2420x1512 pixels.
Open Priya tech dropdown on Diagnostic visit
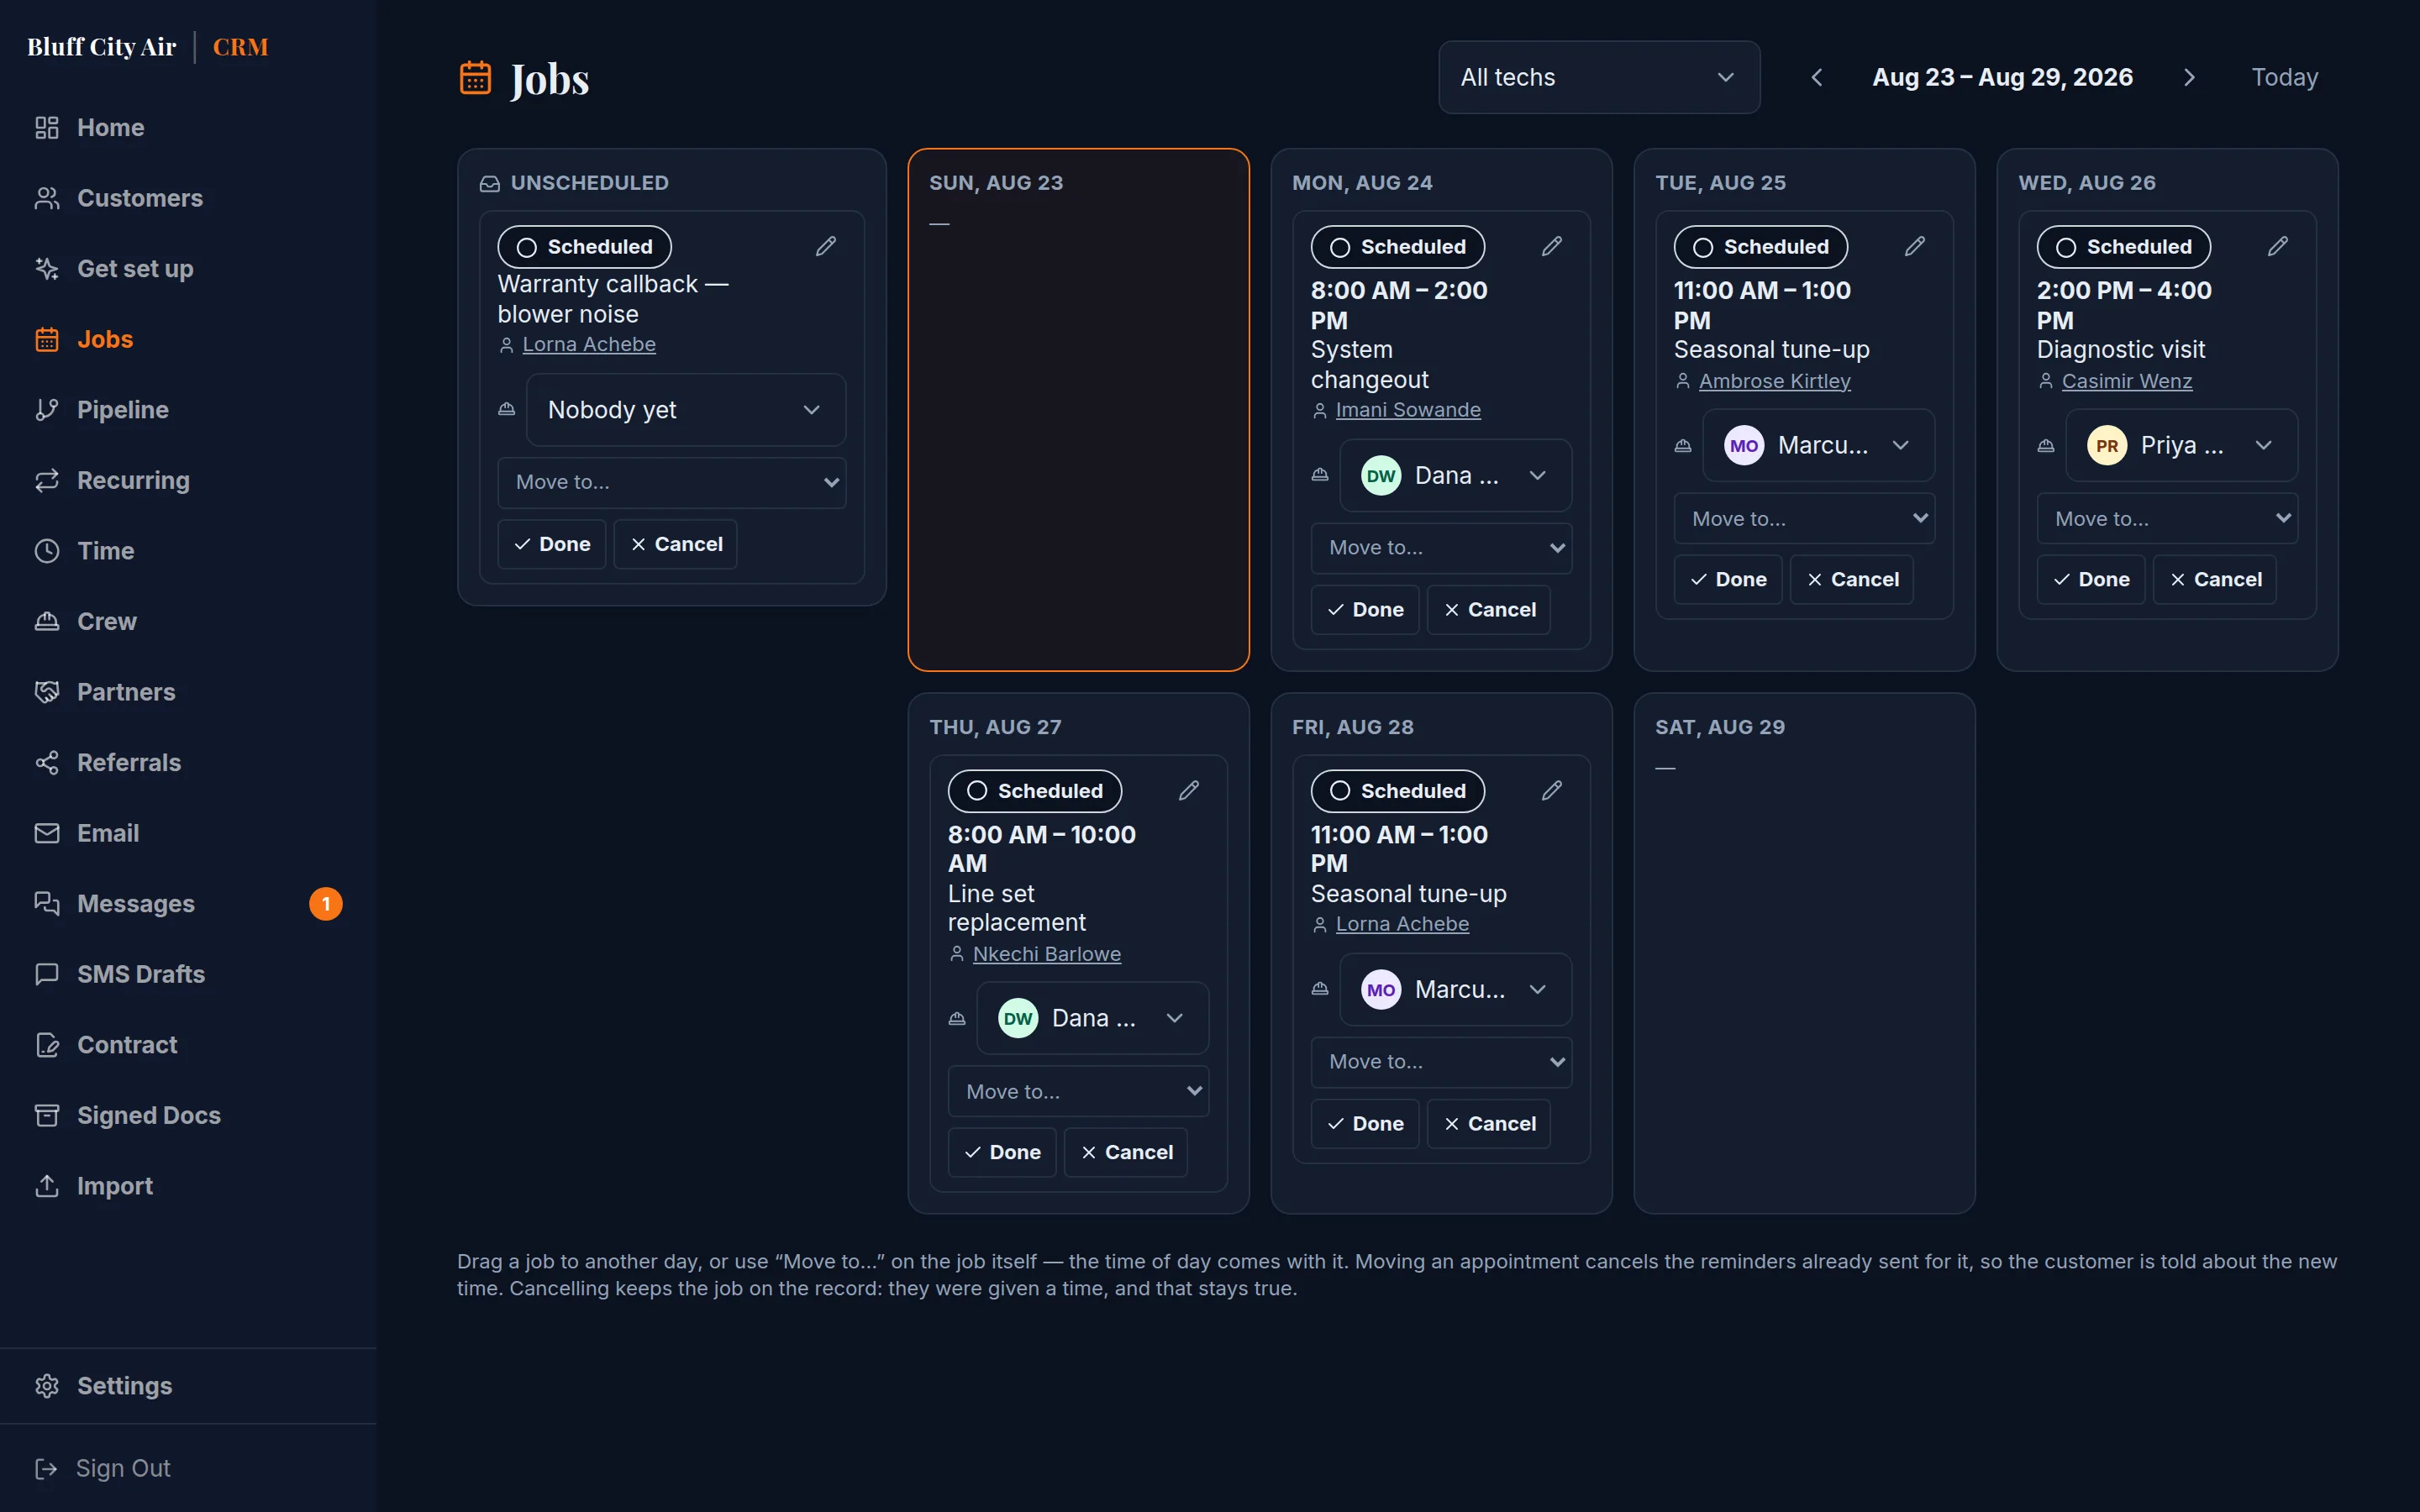(x=2181, y=445)
